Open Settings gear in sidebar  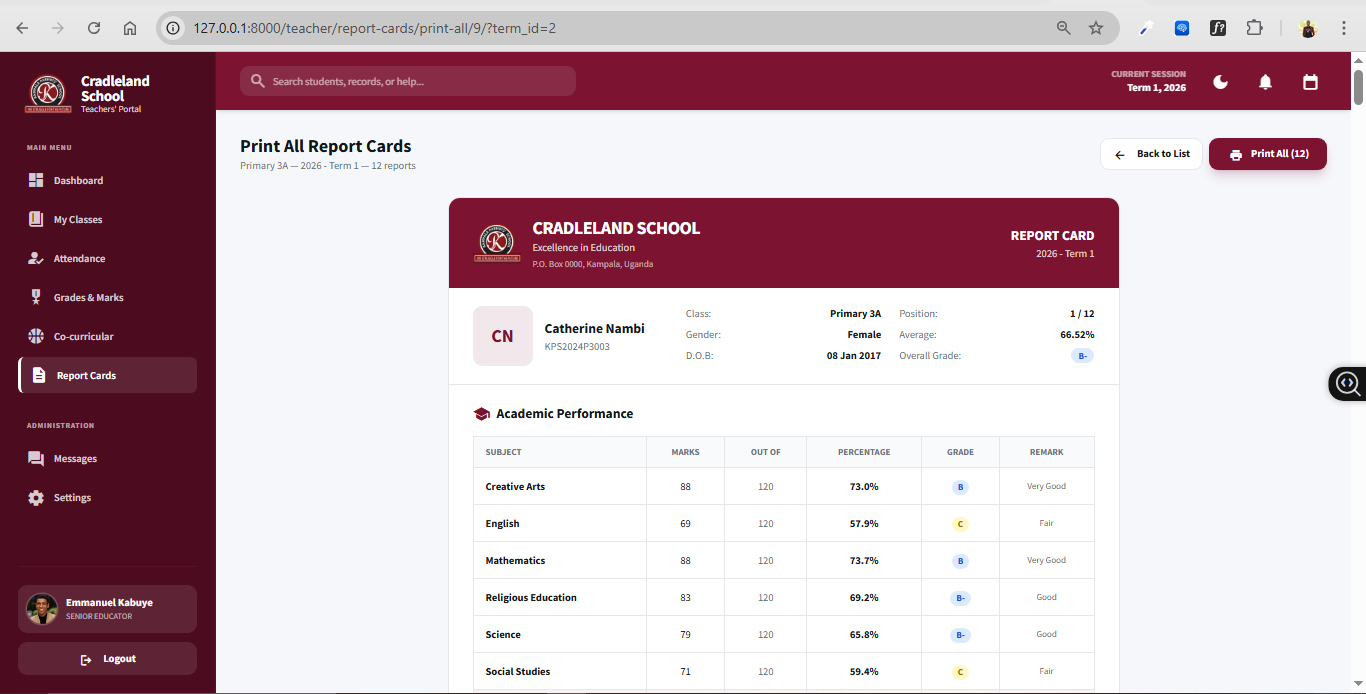[x=36, y=498]
